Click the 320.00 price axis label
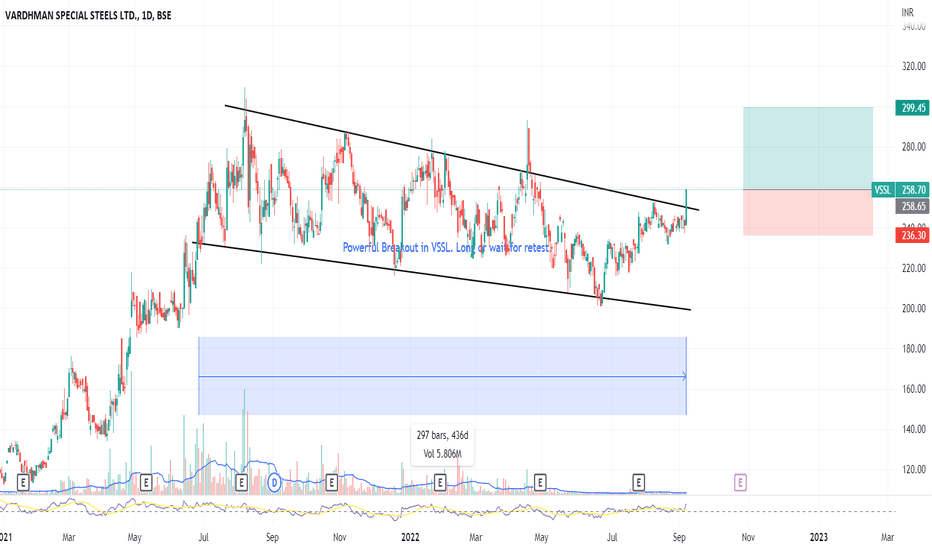 coord(914,66)
